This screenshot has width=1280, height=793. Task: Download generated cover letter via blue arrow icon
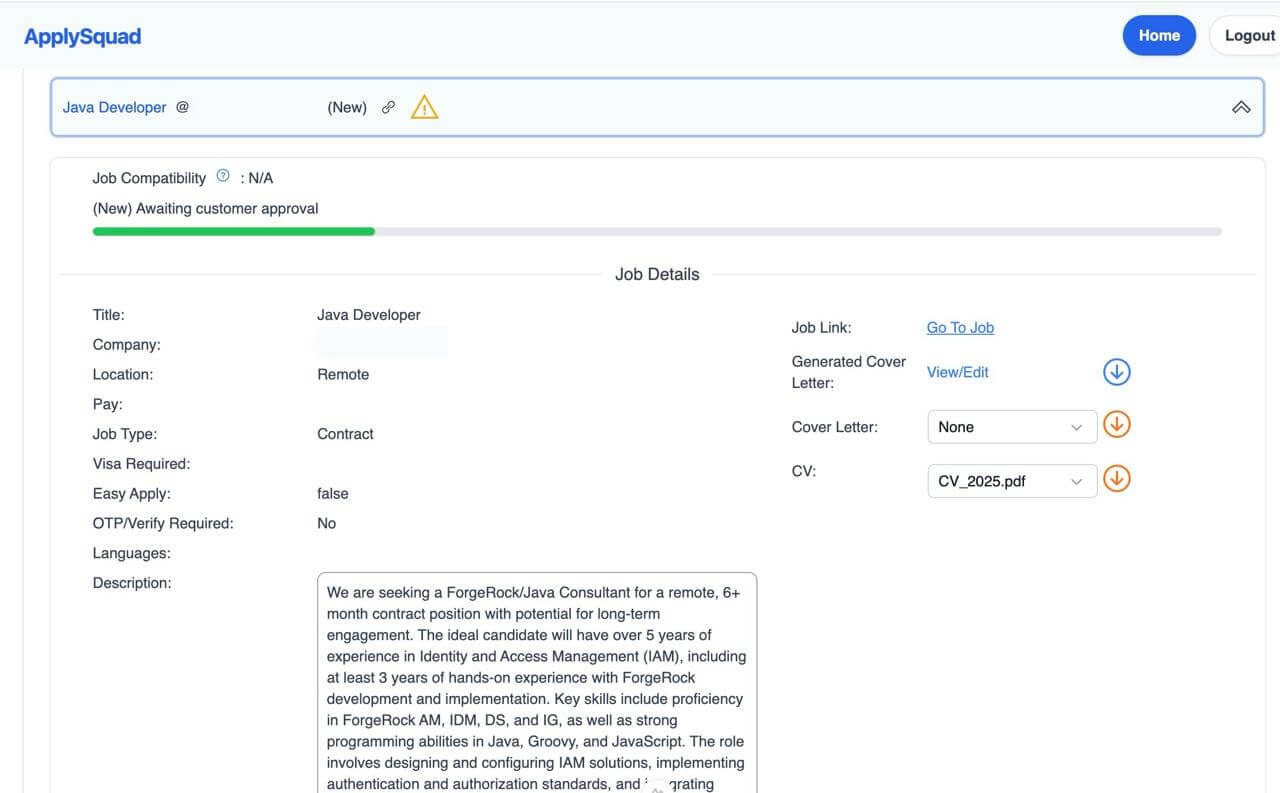point(1116,371)
